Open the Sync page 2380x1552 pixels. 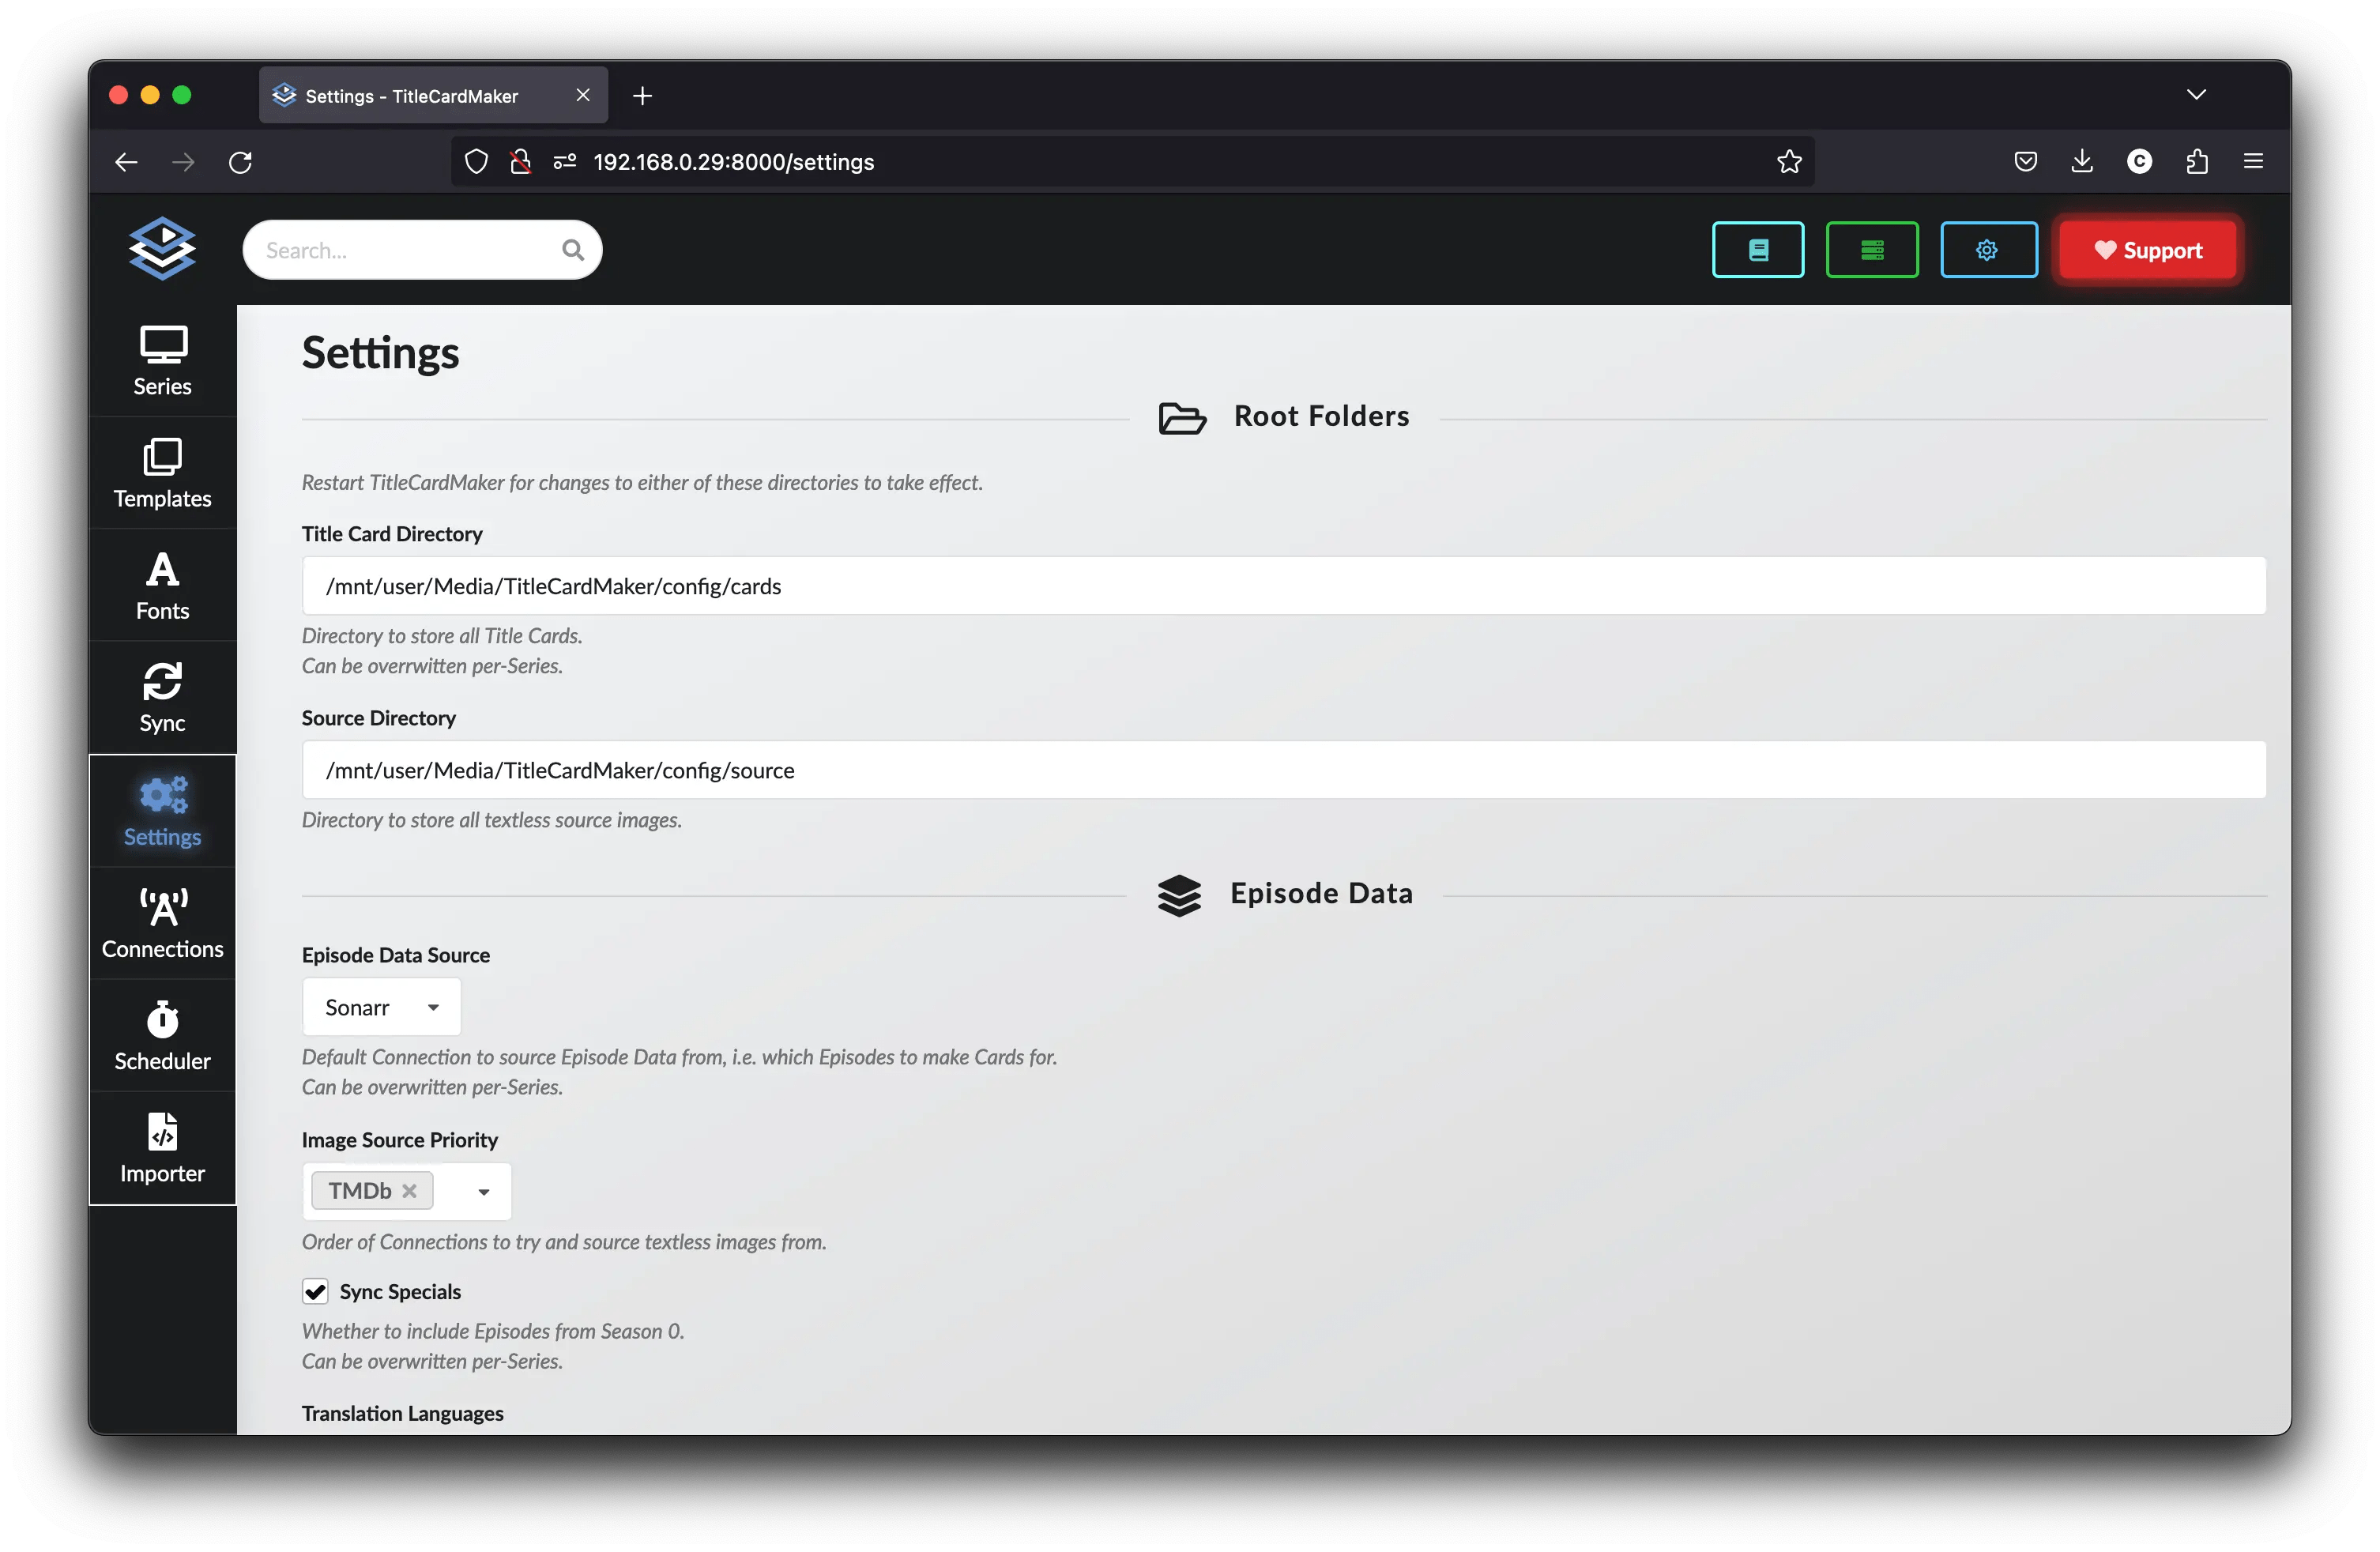click(161, 697)
